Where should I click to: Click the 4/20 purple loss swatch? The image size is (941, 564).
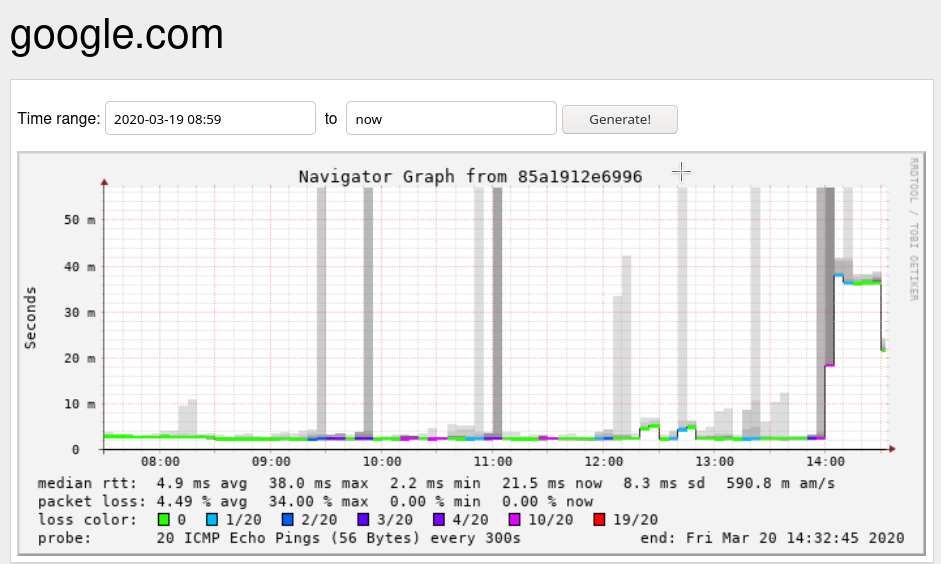click(439, 520)
